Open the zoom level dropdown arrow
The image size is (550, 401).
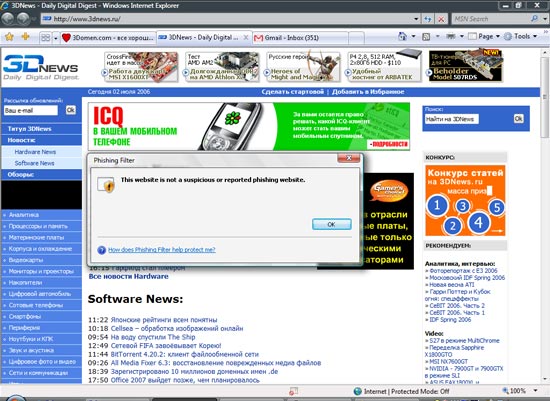[x=535, y=390]
